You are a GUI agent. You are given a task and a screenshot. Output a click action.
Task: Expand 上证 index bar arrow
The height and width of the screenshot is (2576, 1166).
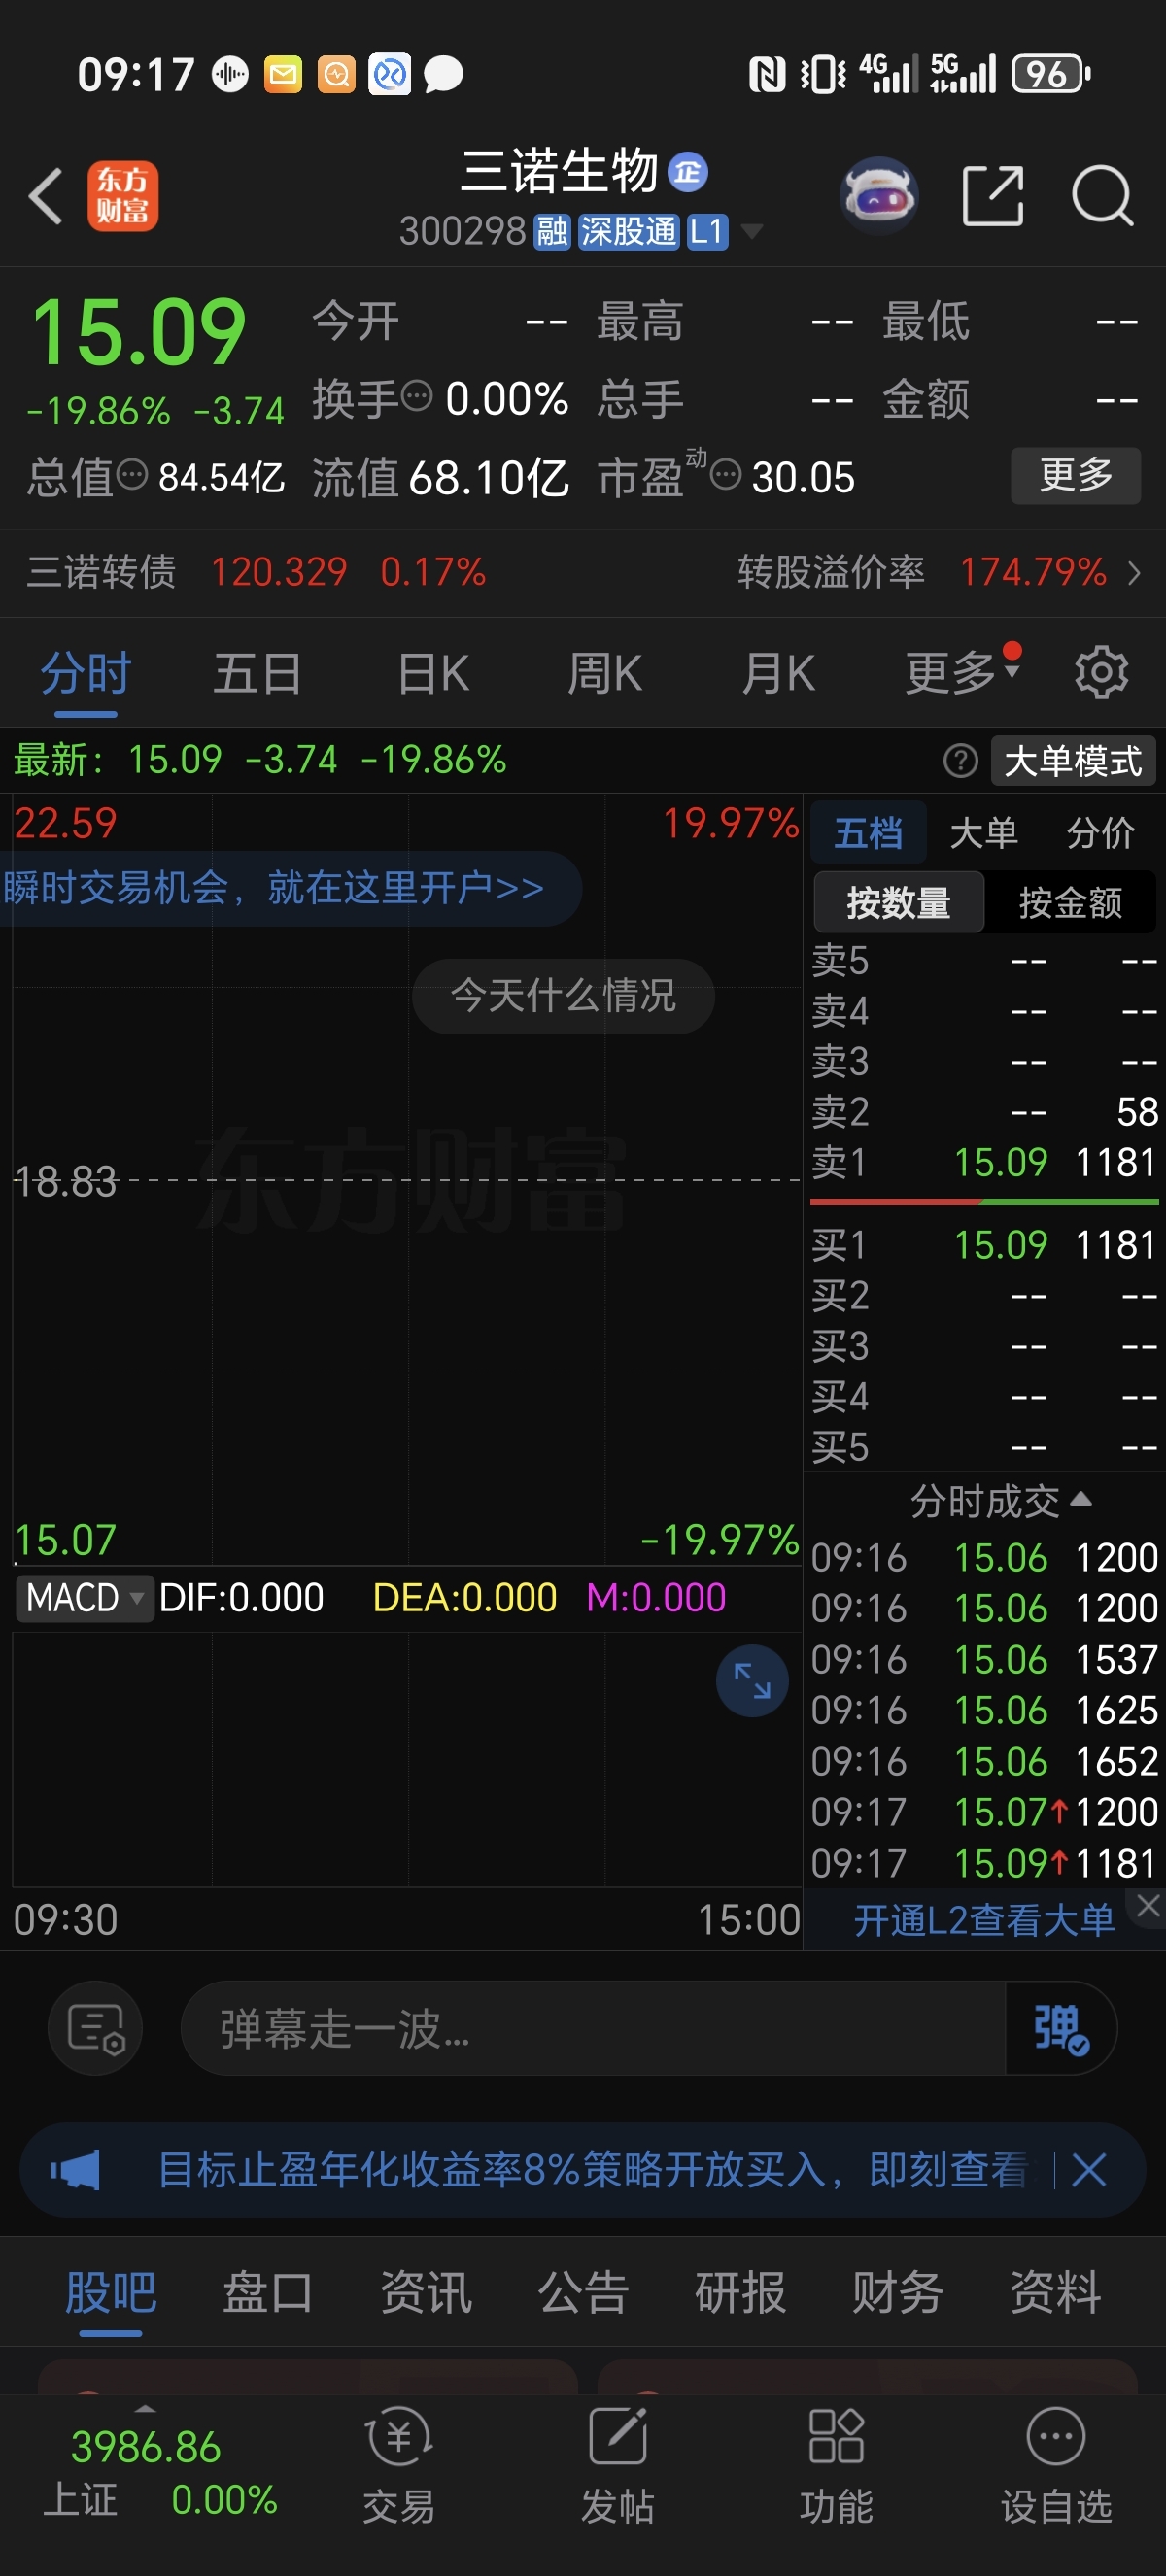[x=145, y=2408]
